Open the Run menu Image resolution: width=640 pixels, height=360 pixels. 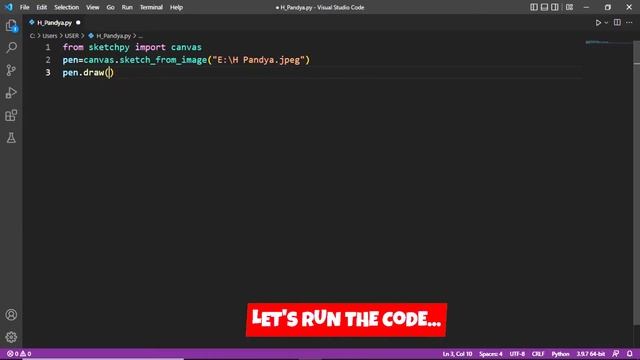127,7
